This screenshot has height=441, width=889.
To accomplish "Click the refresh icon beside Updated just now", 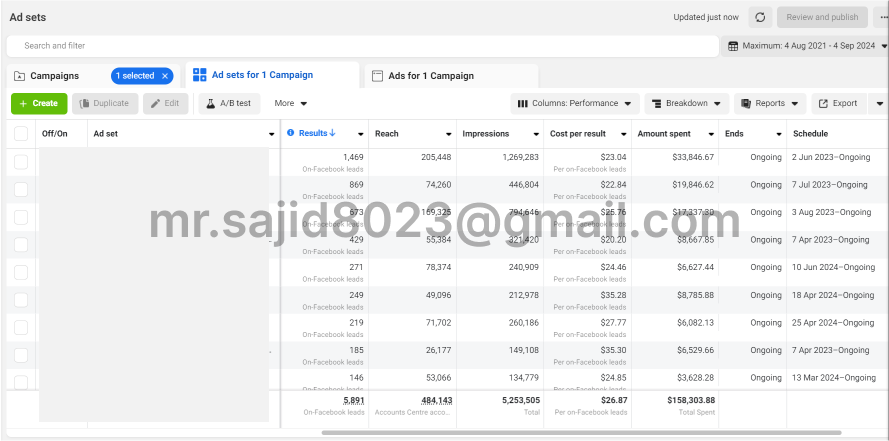I will click(x=760, y=17).
